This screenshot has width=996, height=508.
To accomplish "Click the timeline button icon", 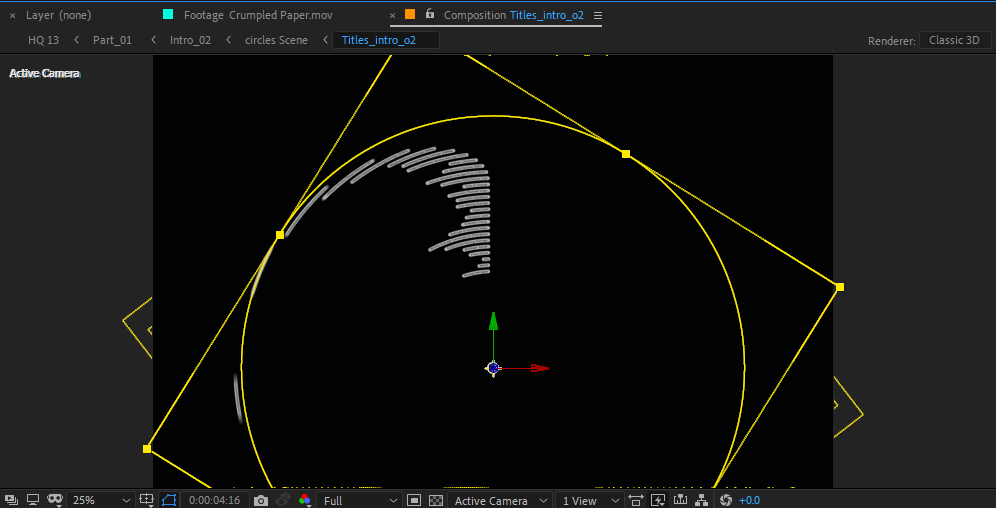I will coord(680,500).
